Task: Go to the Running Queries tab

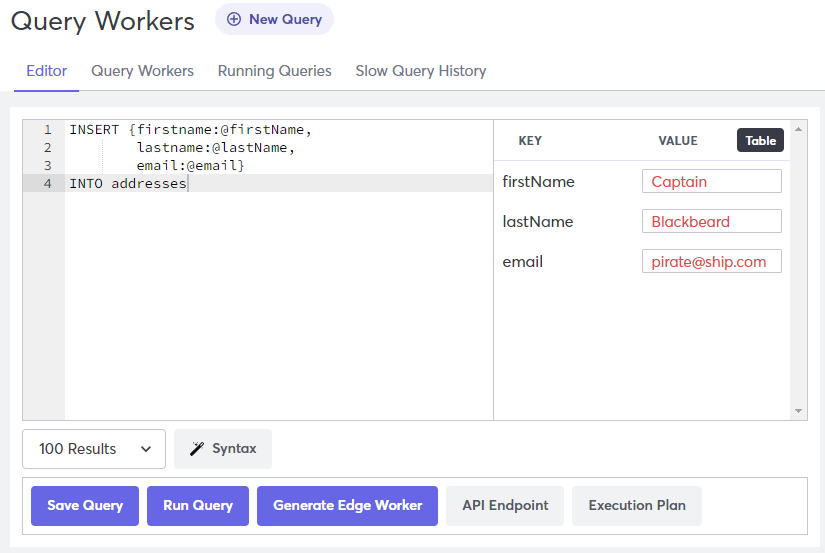Action: [274, 71]
